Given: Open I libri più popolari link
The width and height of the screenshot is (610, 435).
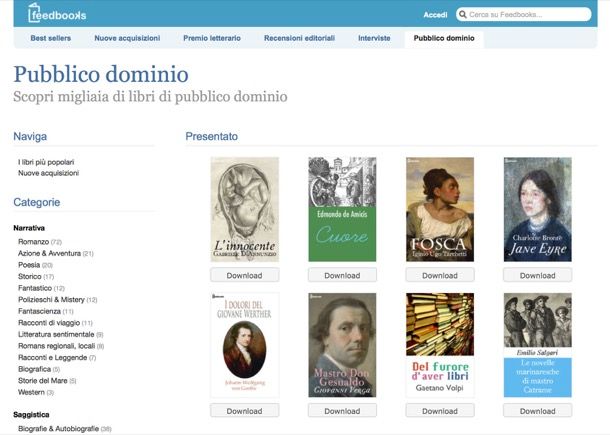Looking at the screenshot, I should (46, 162).
